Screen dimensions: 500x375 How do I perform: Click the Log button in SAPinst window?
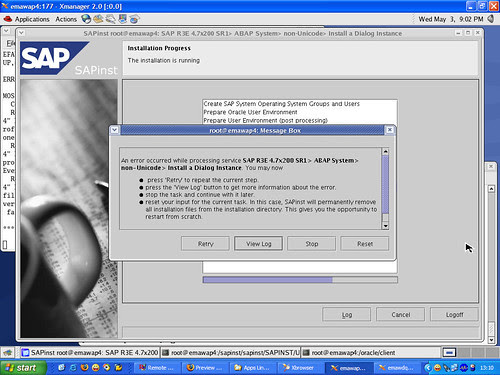346,314
